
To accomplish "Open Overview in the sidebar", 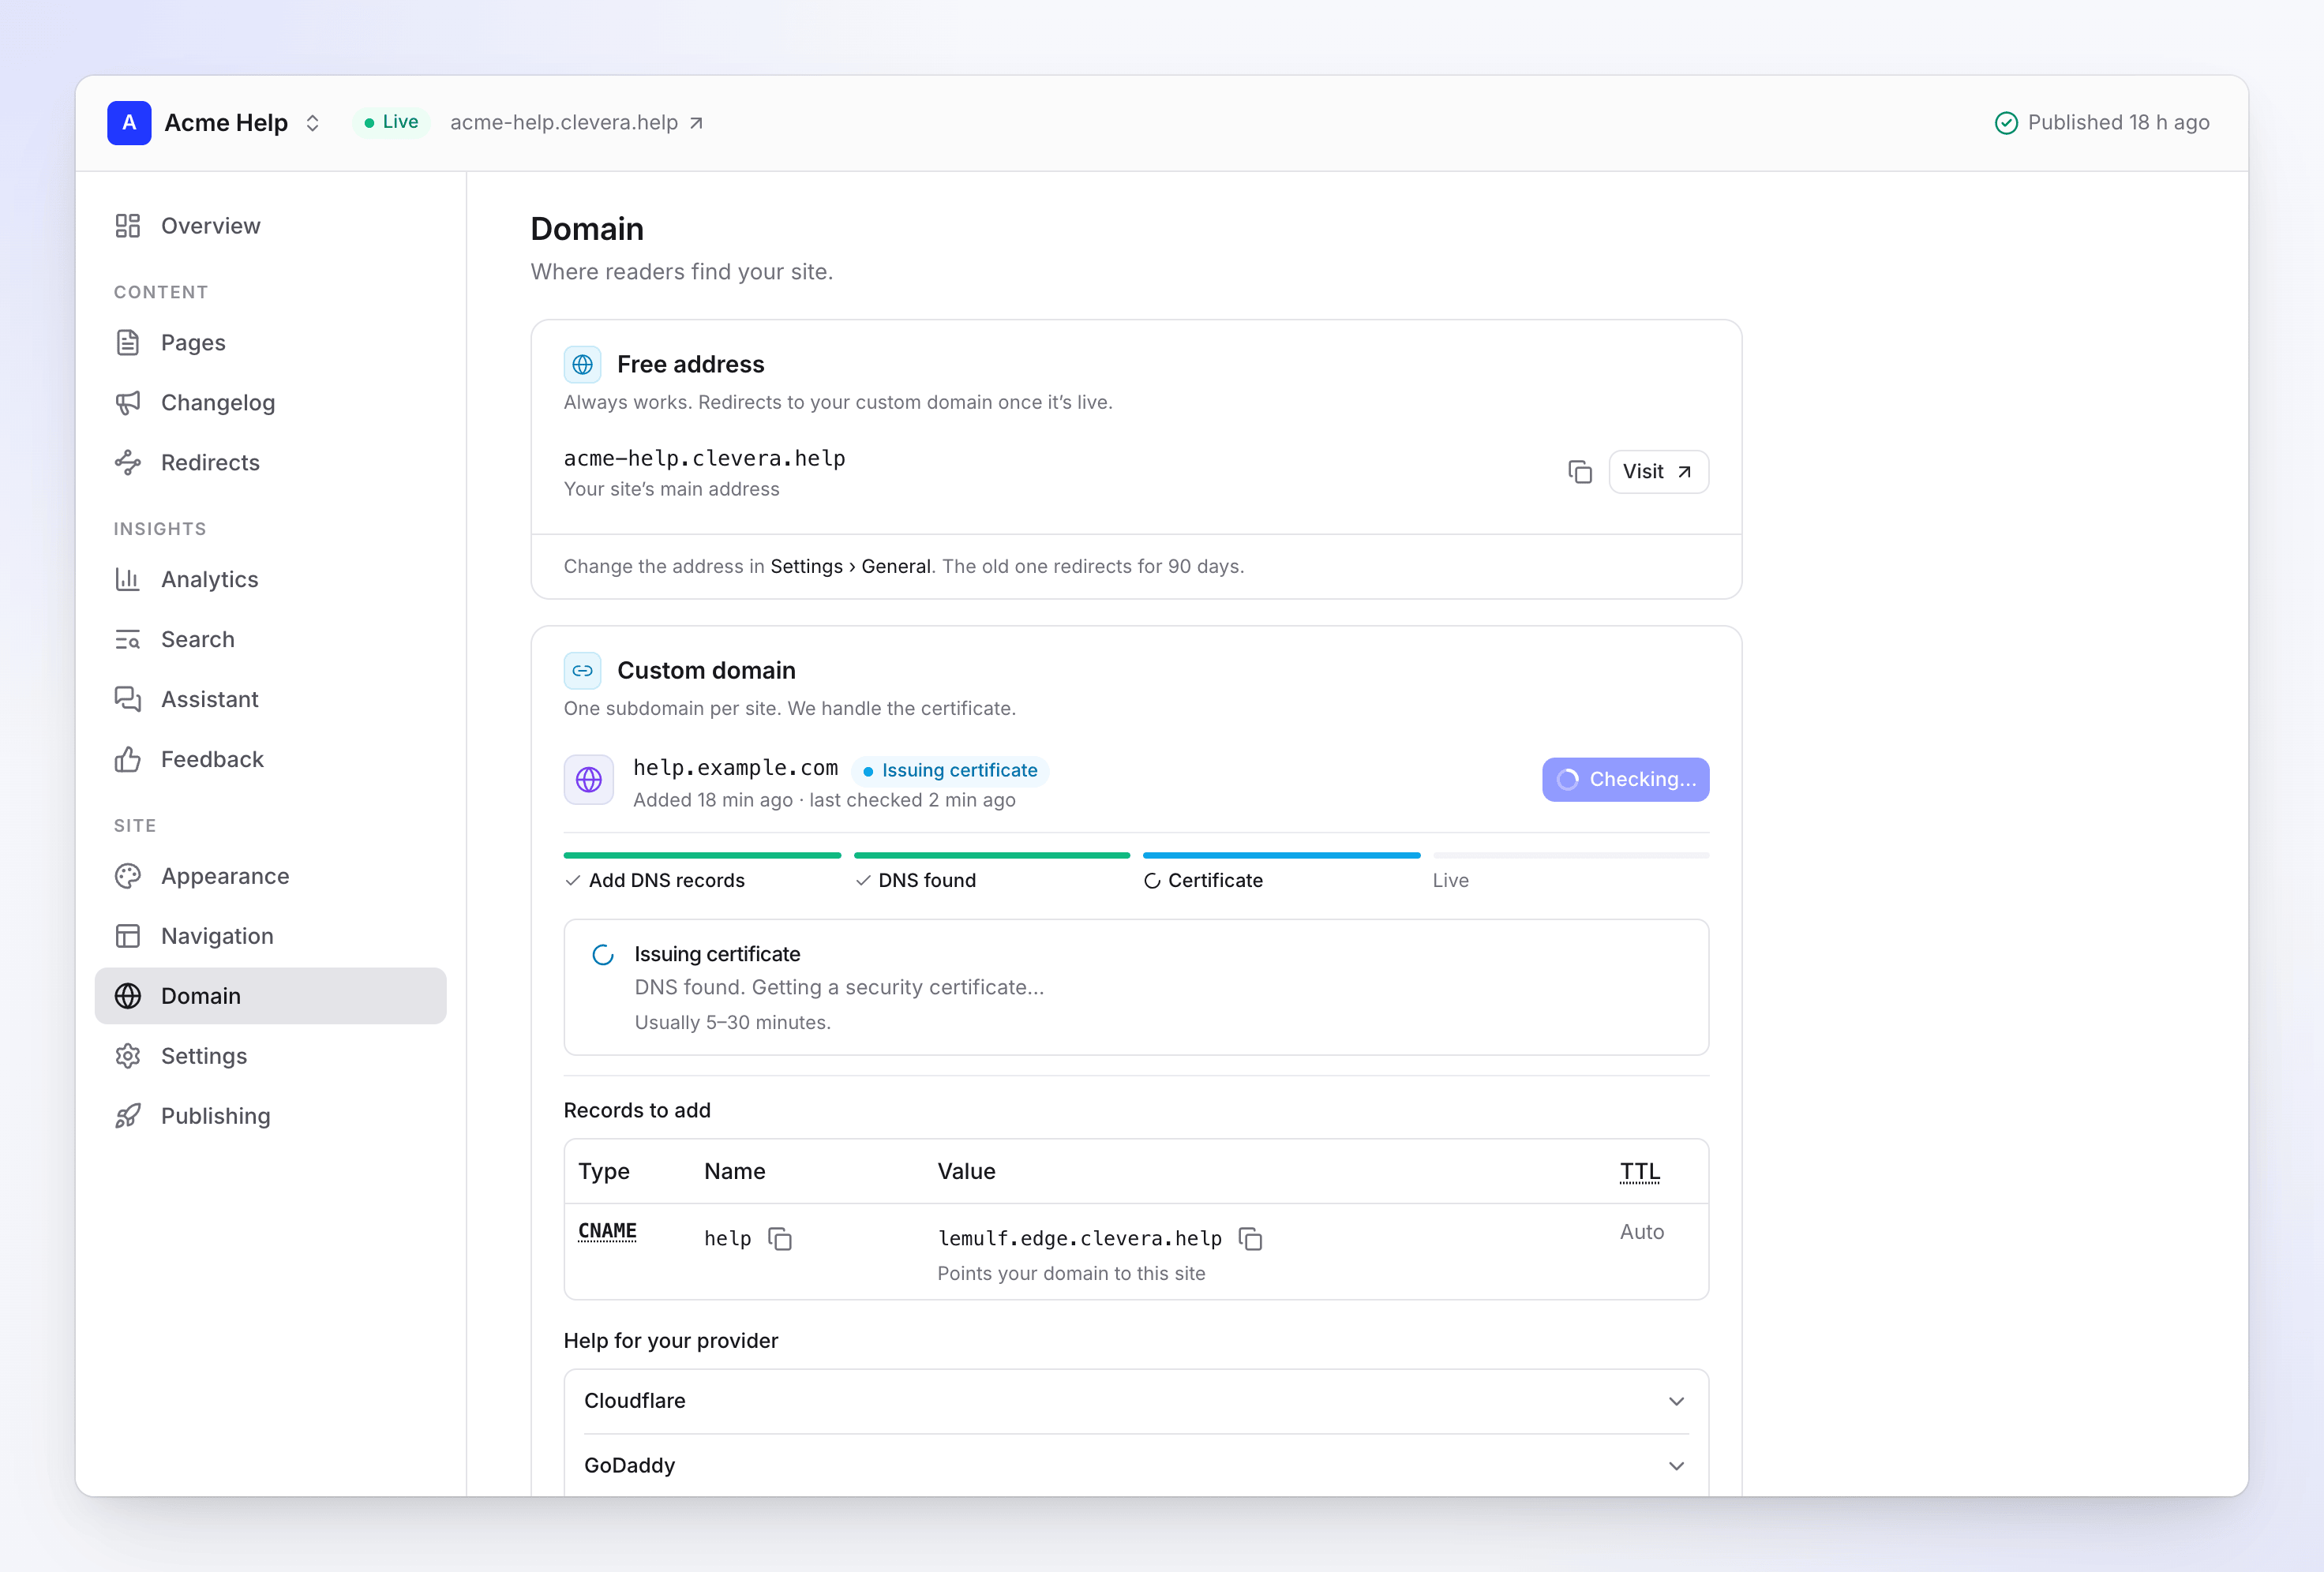I will pos(271,226).
